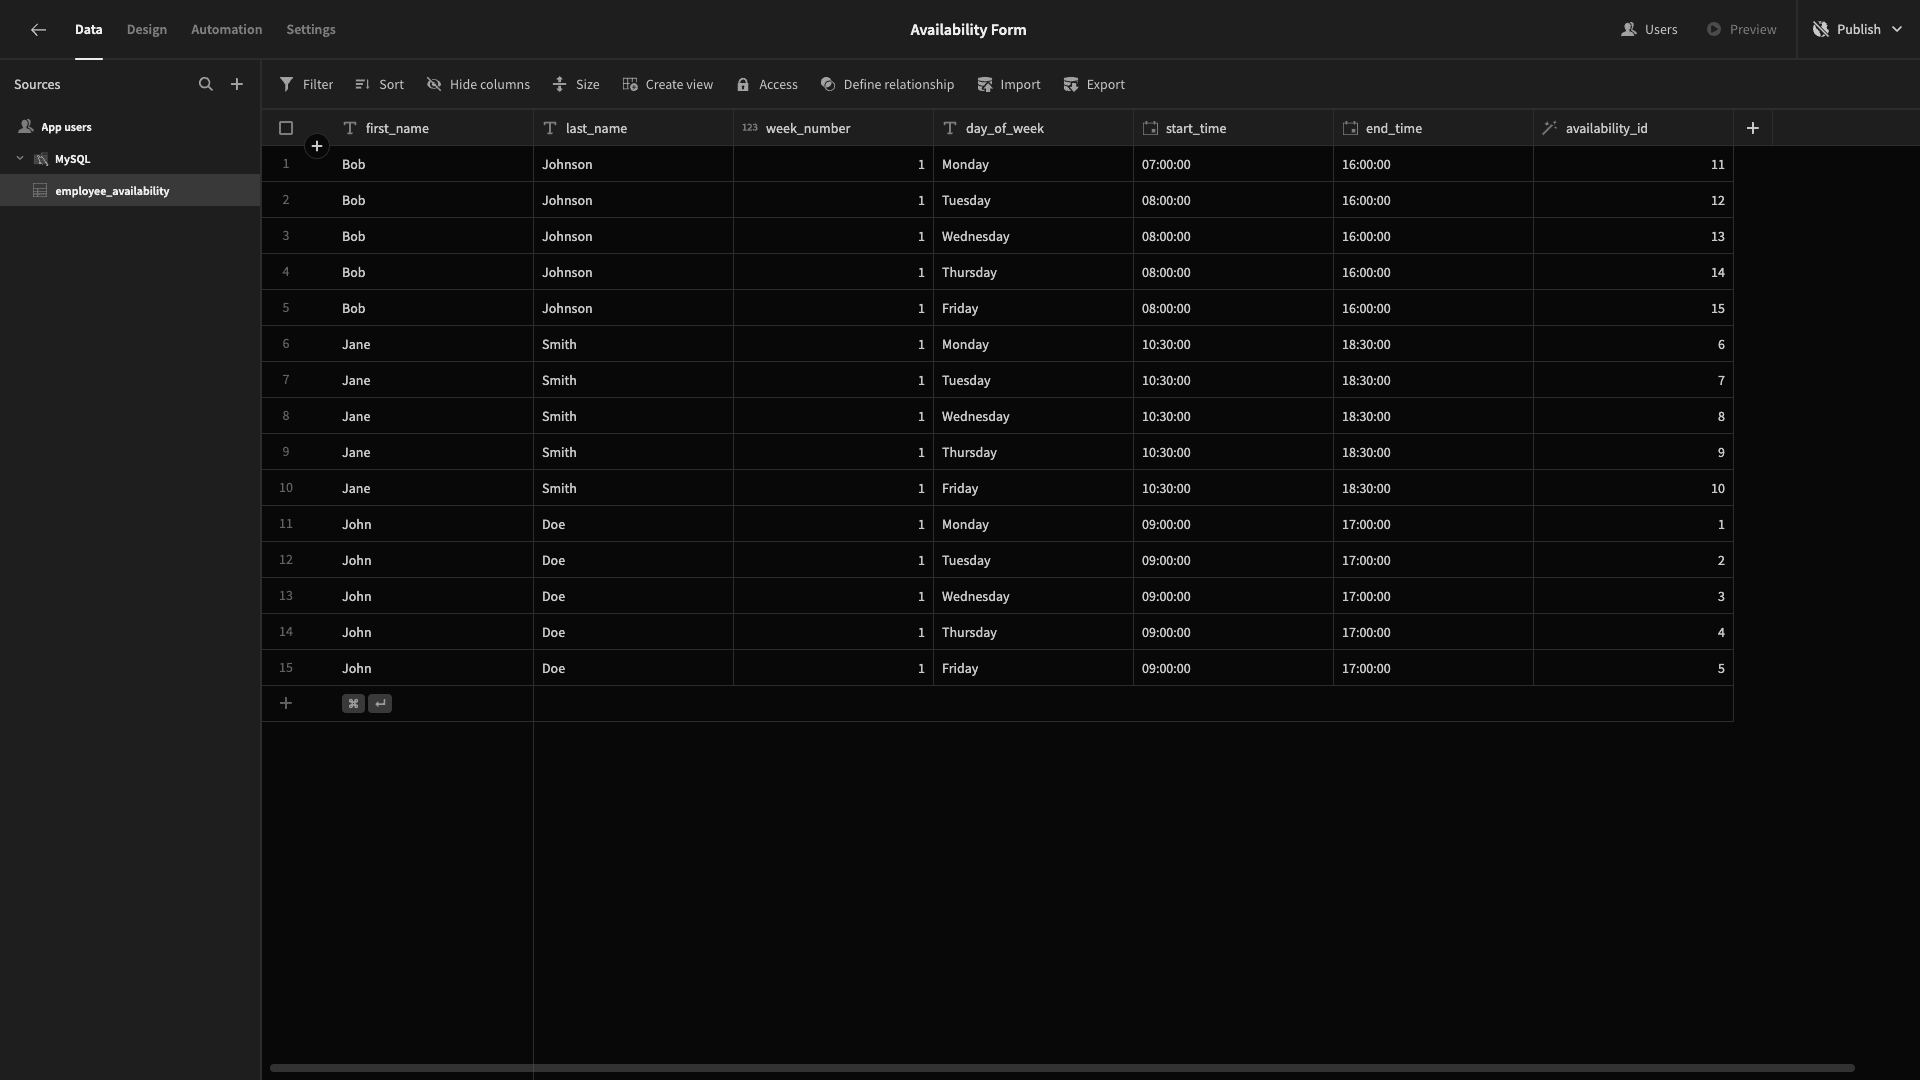Search sources with magnifier icon
Screen dimensions: 1920x1080
pyautogui.click(x=206, y=85)
